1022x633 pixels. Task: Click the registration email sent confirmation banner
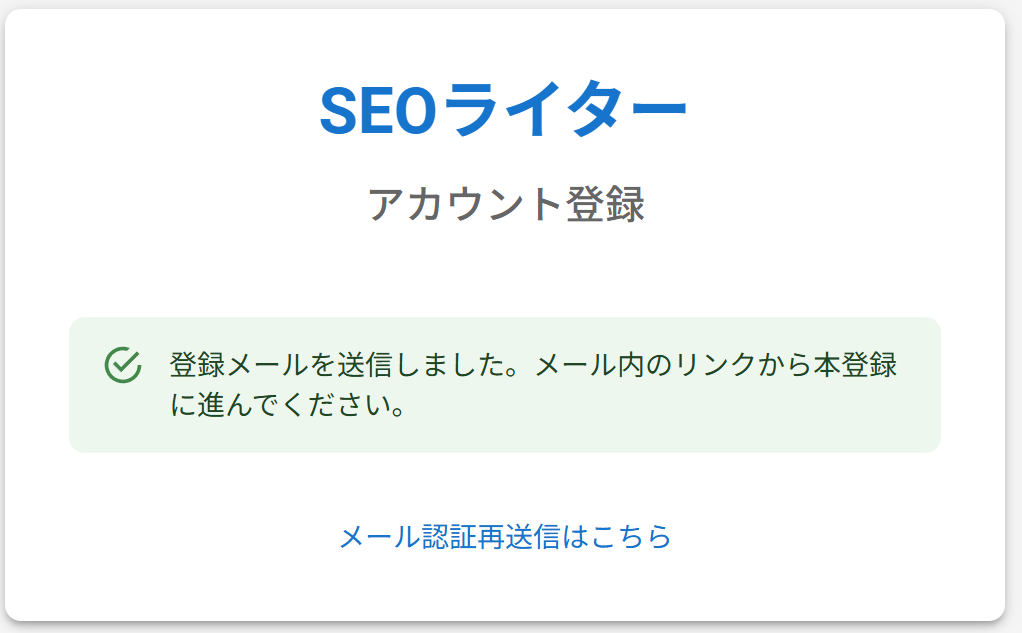[504, 385]
